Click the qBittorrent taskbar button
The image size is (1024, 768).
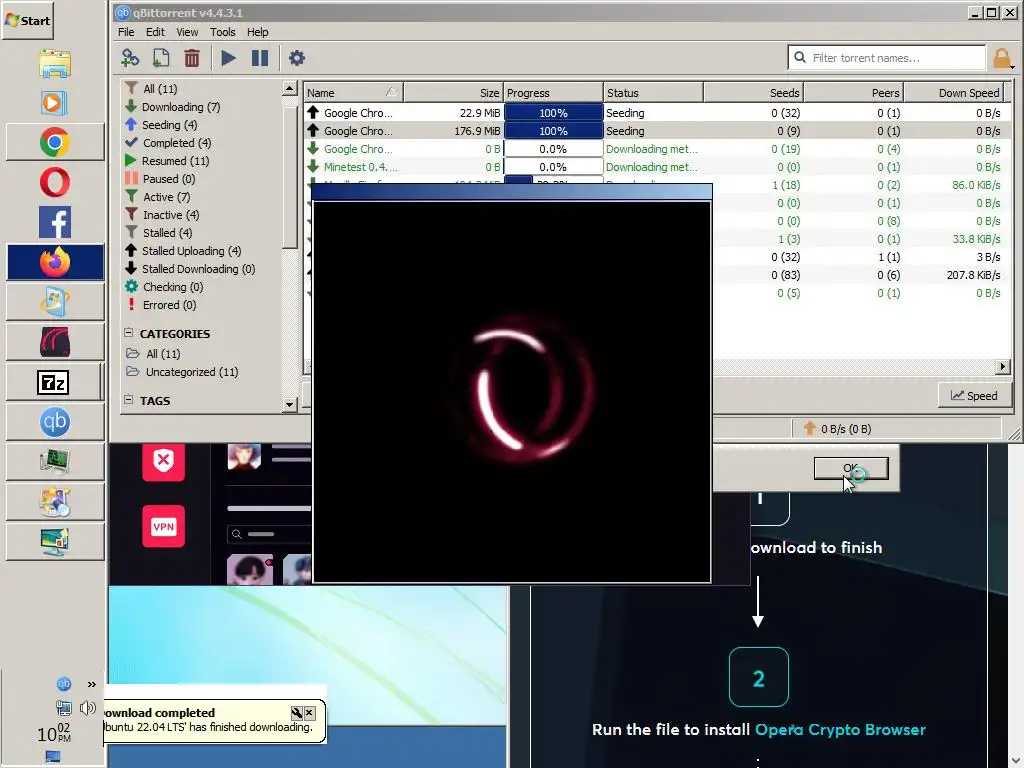pyautogui.click(x=55, y=422)
